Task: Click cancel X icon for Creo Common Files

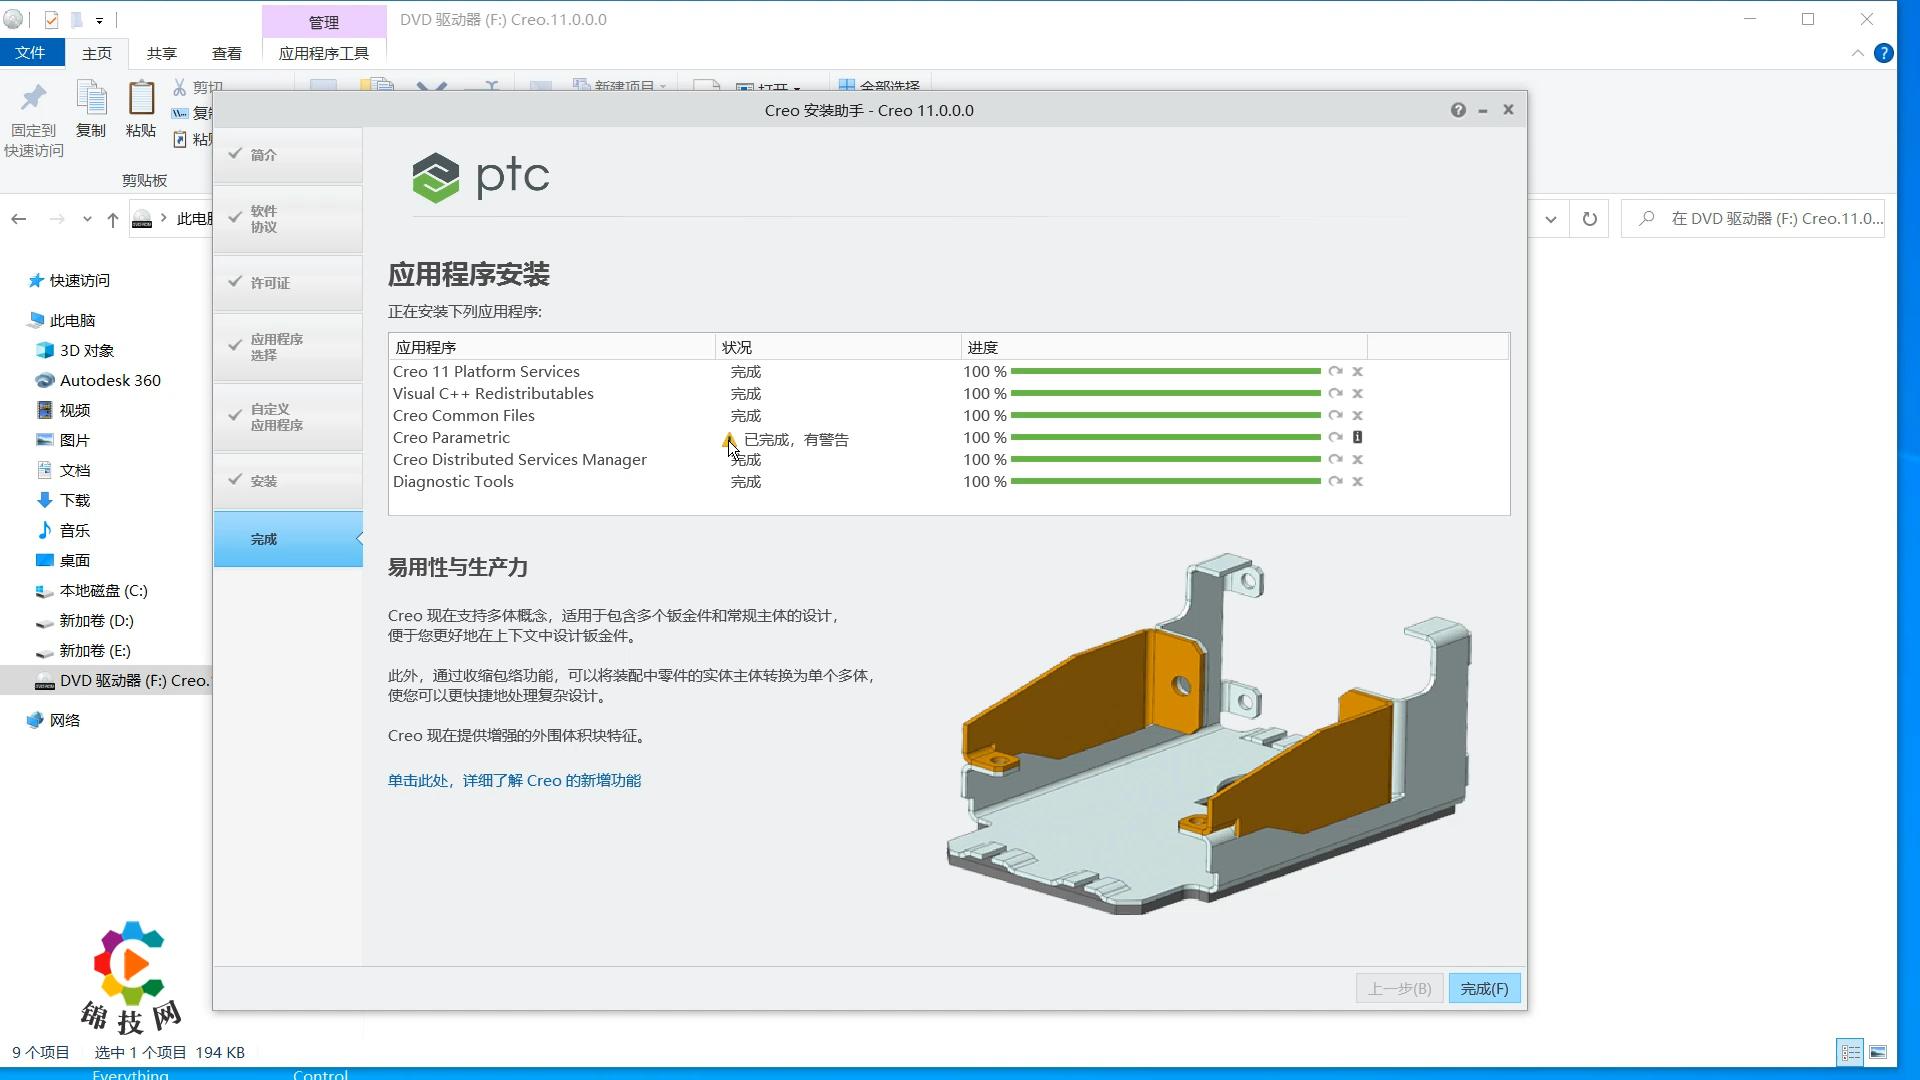Action: (1357, 415)
